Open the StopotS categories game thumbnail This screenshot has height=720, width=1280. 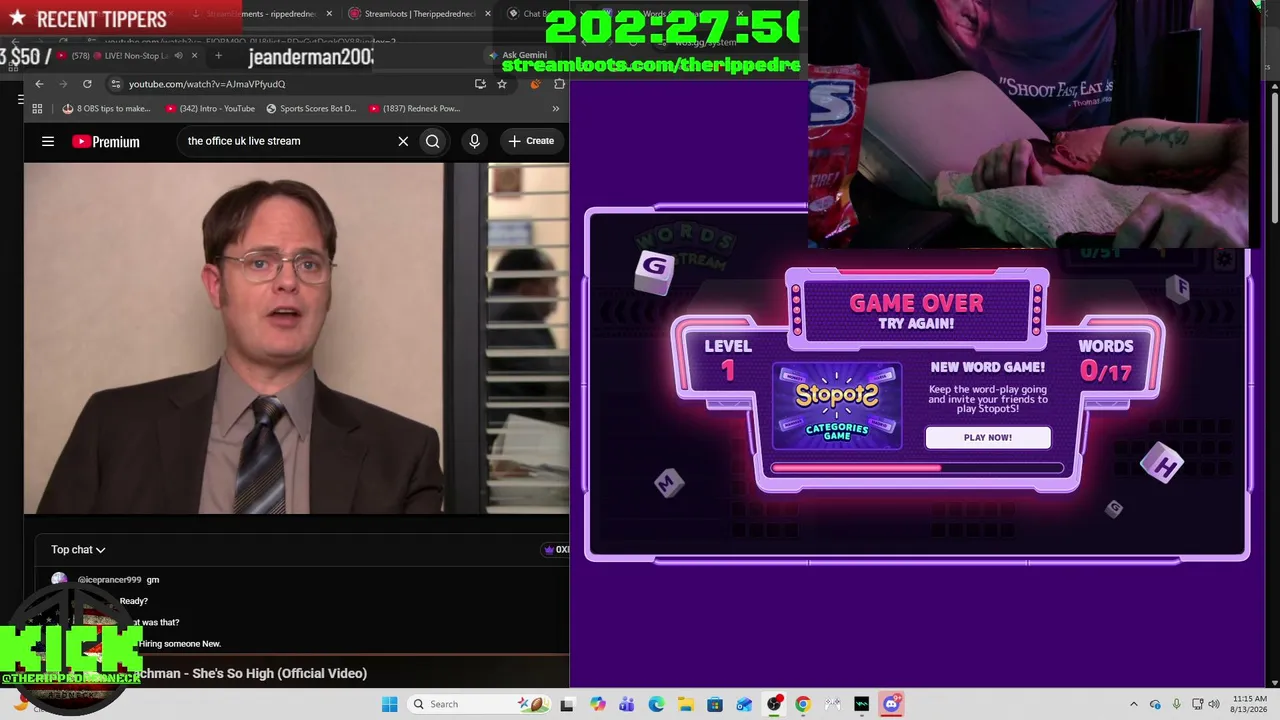coord(837,406)
